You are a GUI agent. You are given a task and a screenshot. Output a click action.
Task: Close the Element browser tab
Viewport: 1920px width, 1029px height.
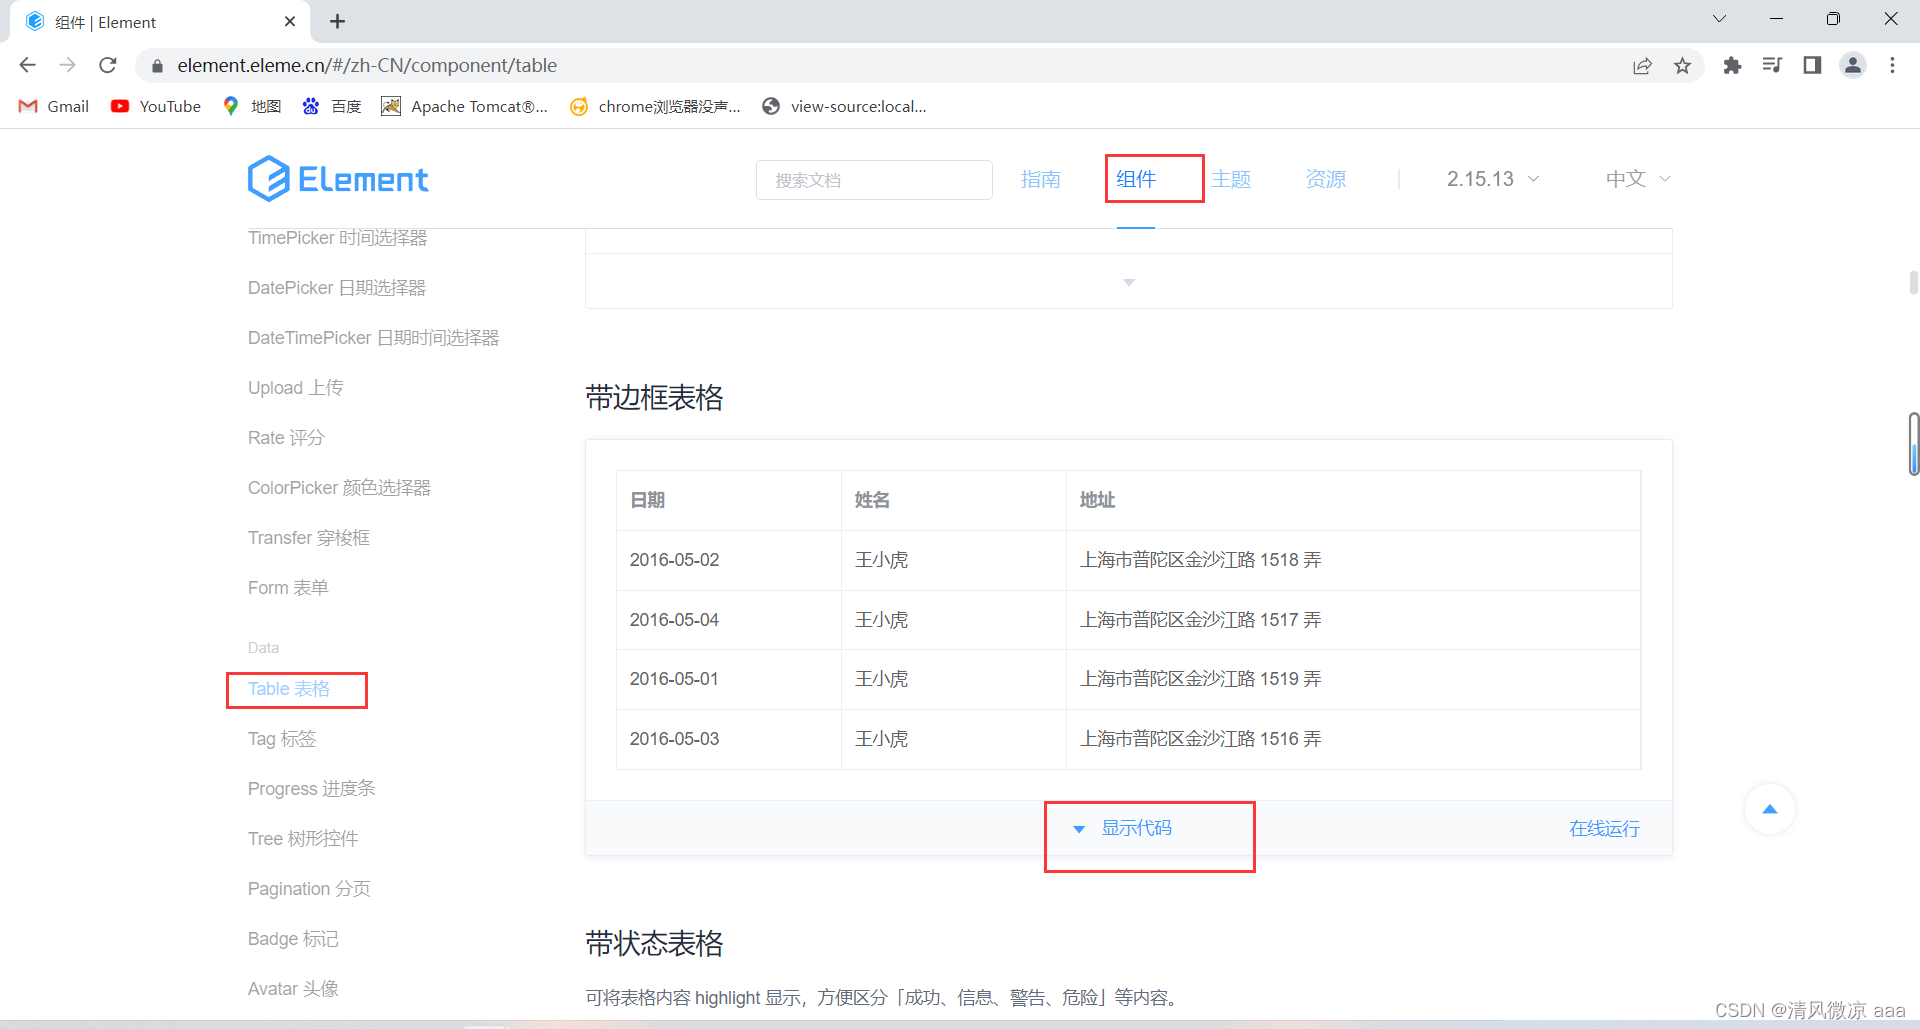[290, 21]
